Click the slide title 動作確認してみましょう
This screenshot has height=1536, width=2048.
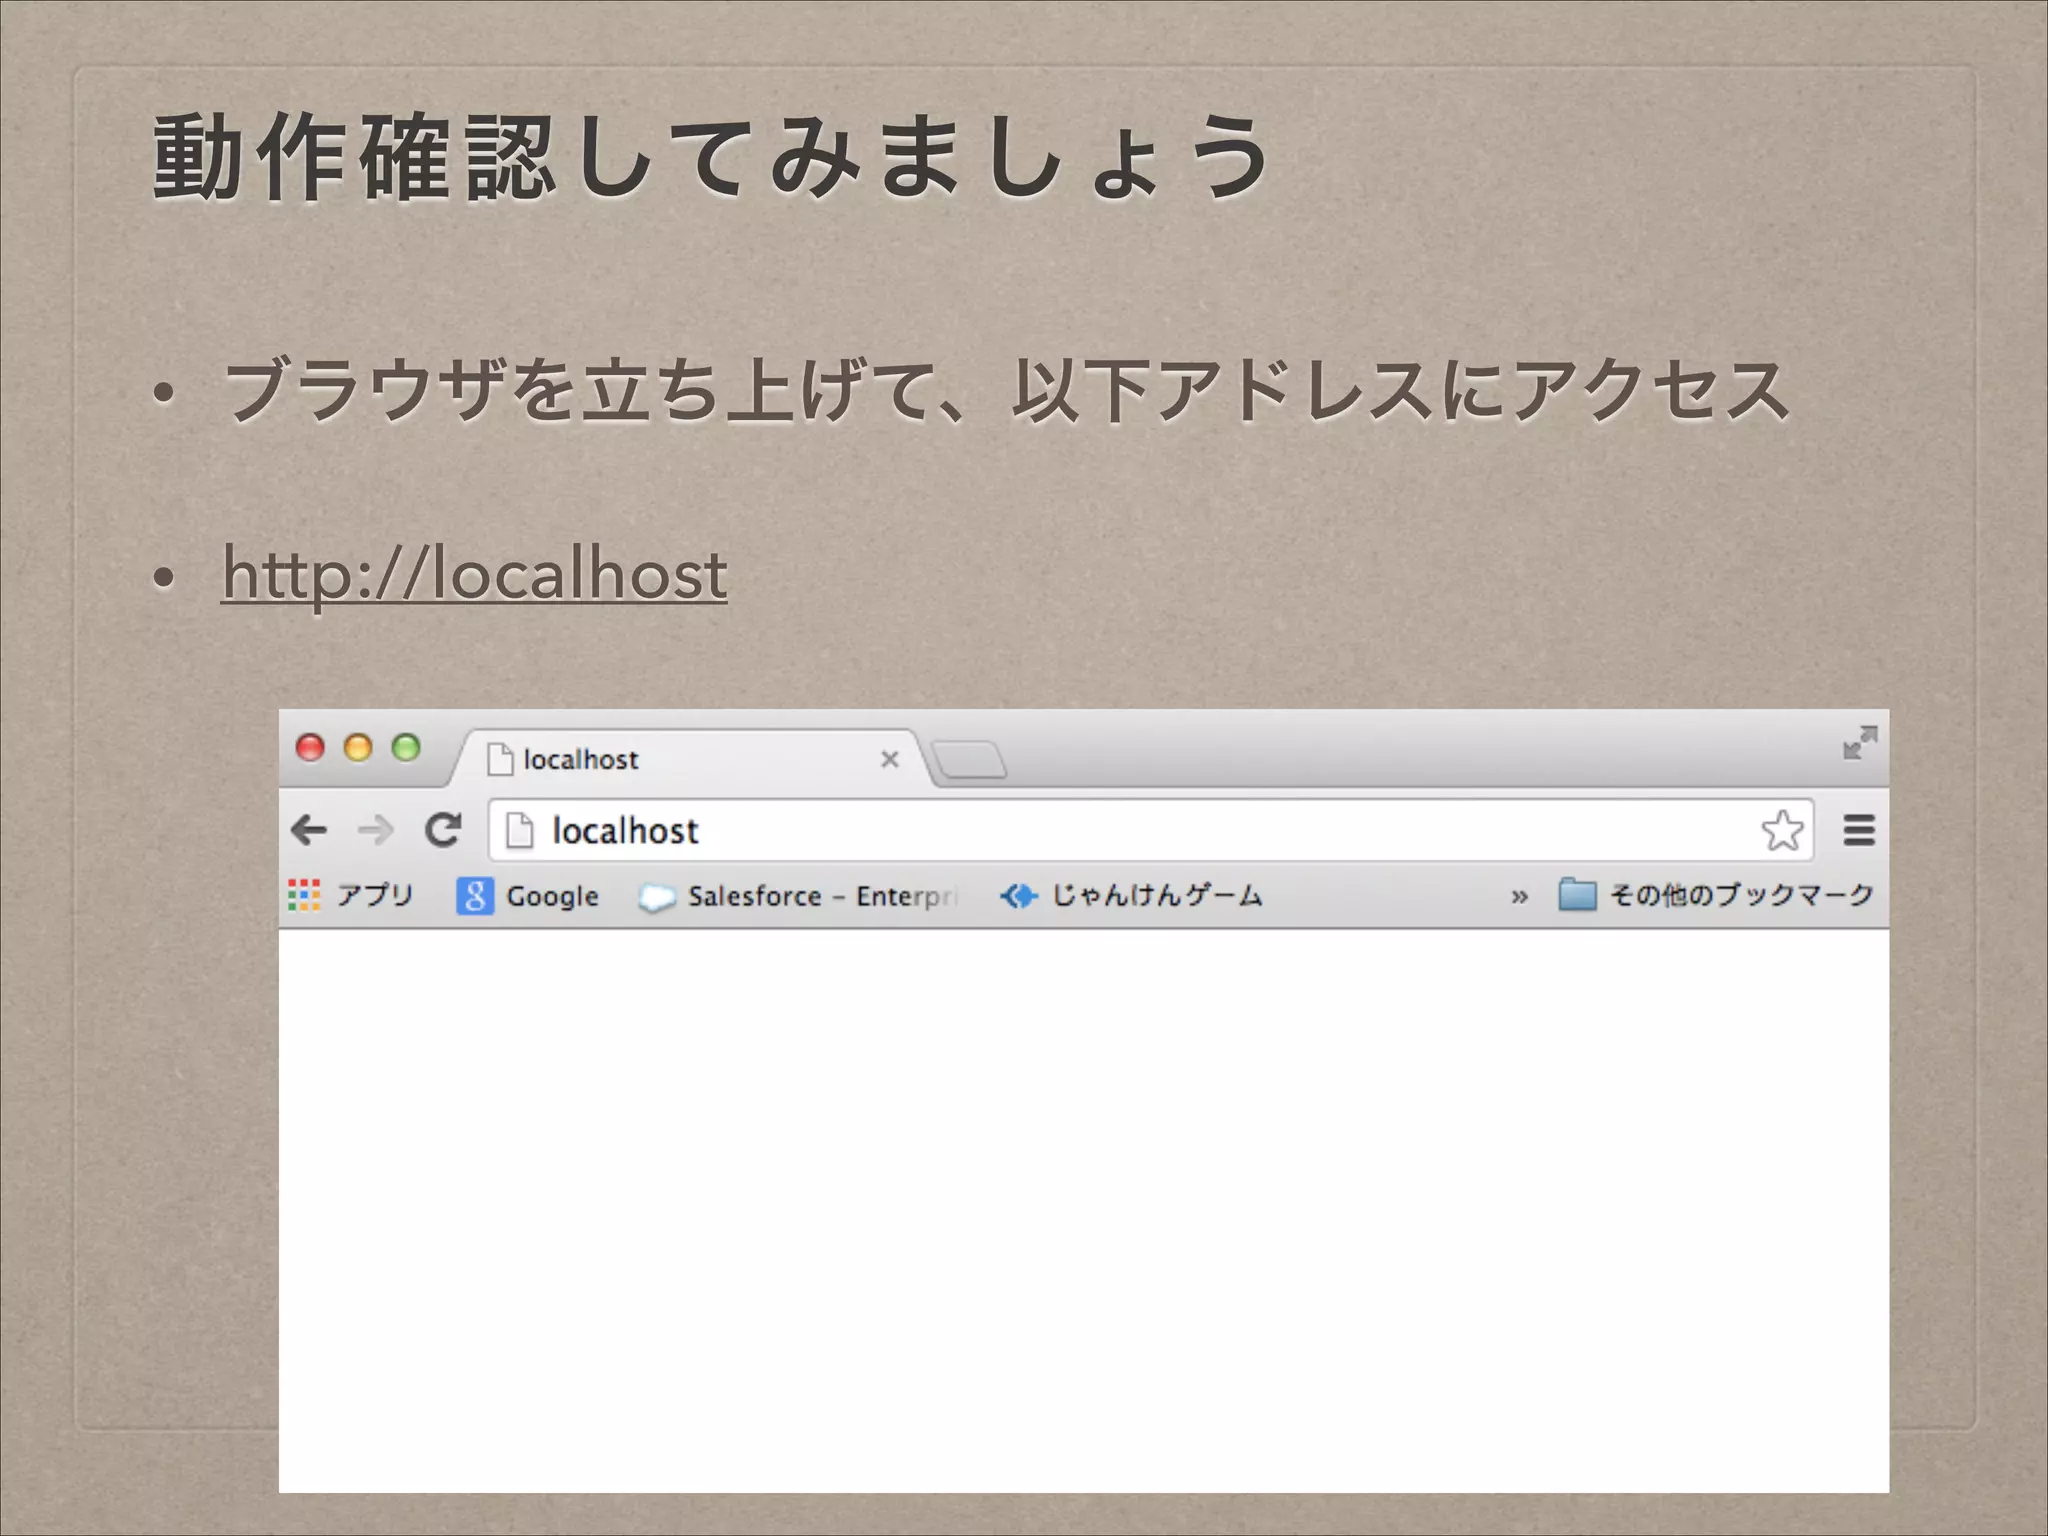pyautogui.click(x=710, y=158)
